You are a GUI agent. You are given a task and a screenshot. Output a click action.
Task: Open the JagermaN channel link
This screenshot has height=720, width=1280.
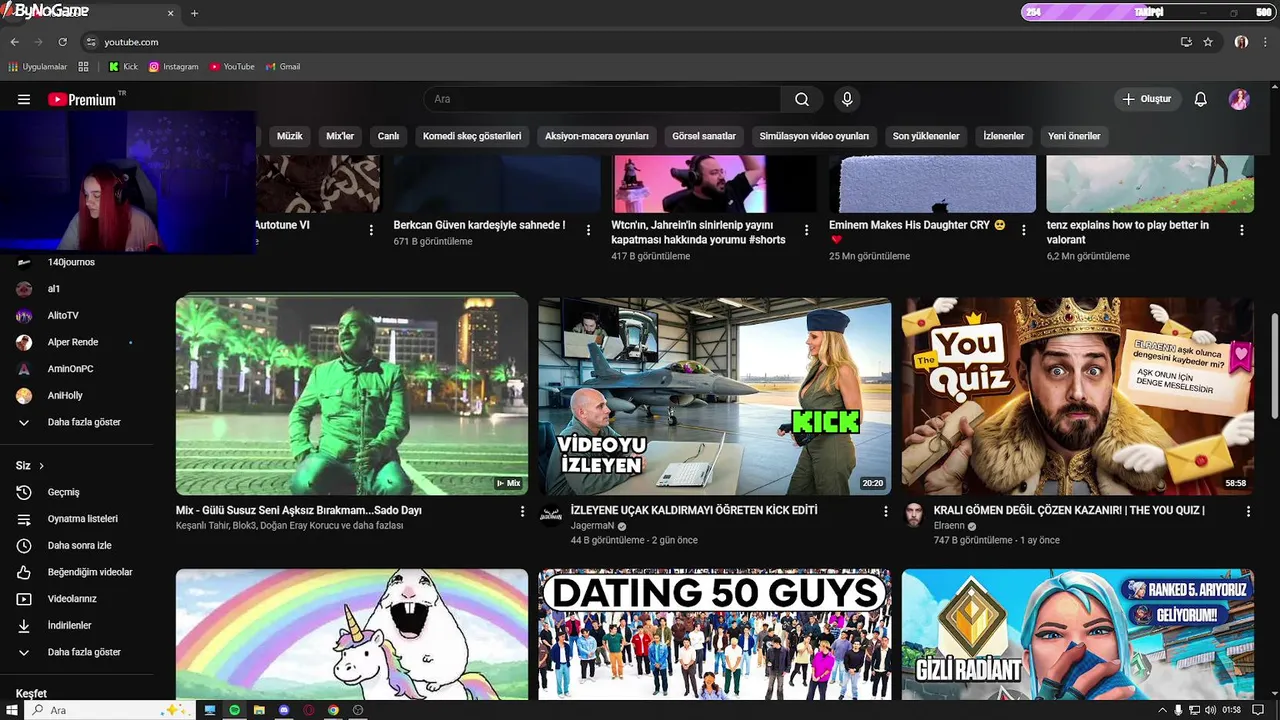592,526
